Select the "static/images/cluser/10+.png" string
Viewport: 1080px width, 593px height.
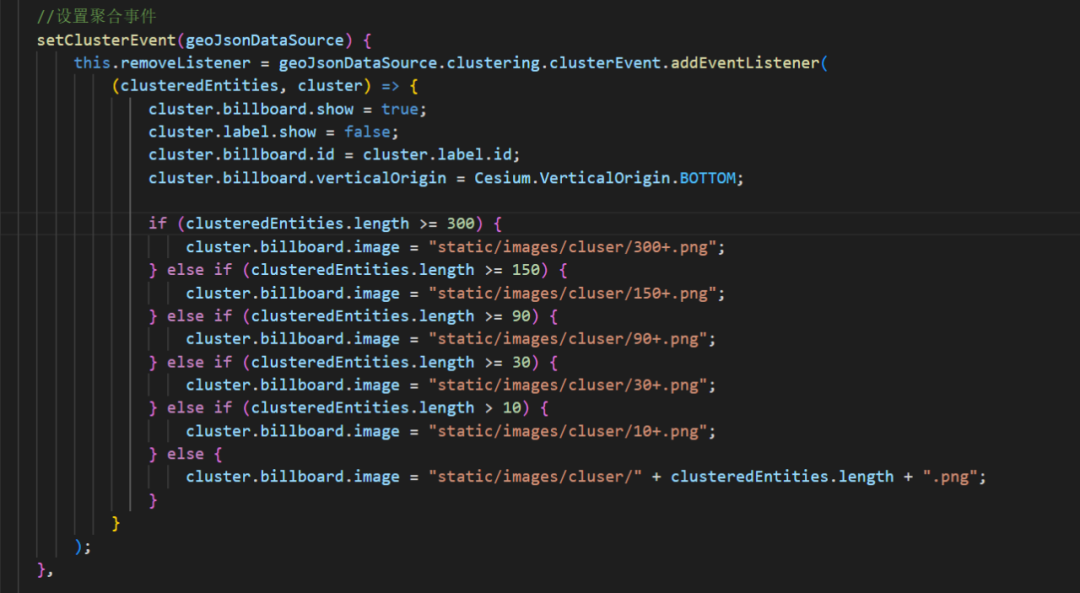(568, 430)
